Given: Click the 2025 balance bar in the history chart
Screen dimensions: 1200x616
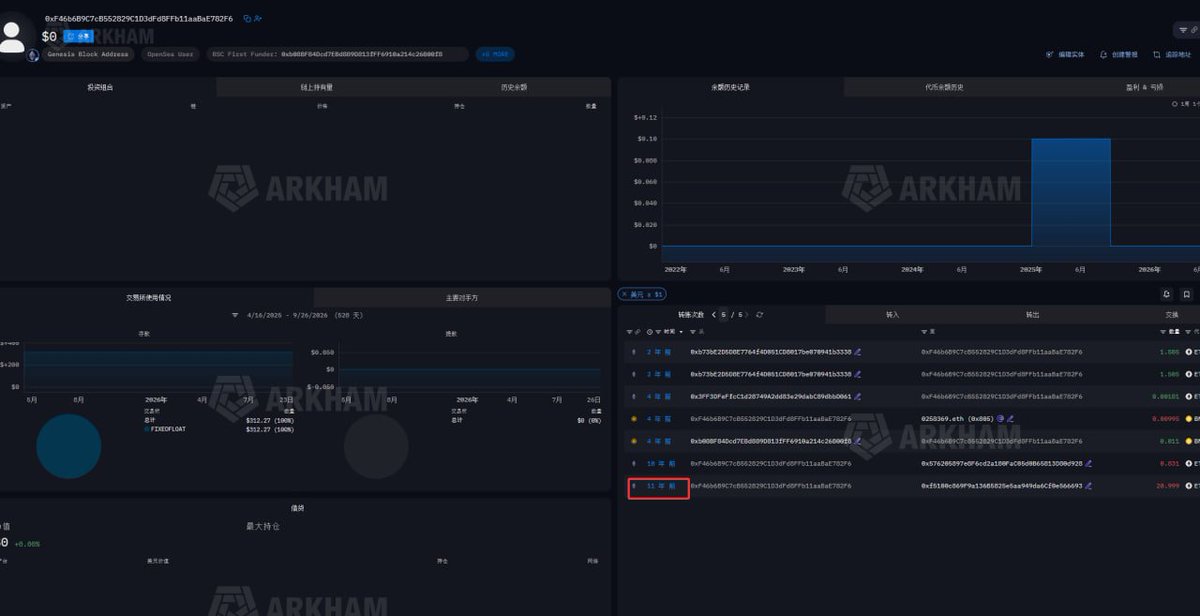Looking at the screenshot, I should [x=1071, y=192].
